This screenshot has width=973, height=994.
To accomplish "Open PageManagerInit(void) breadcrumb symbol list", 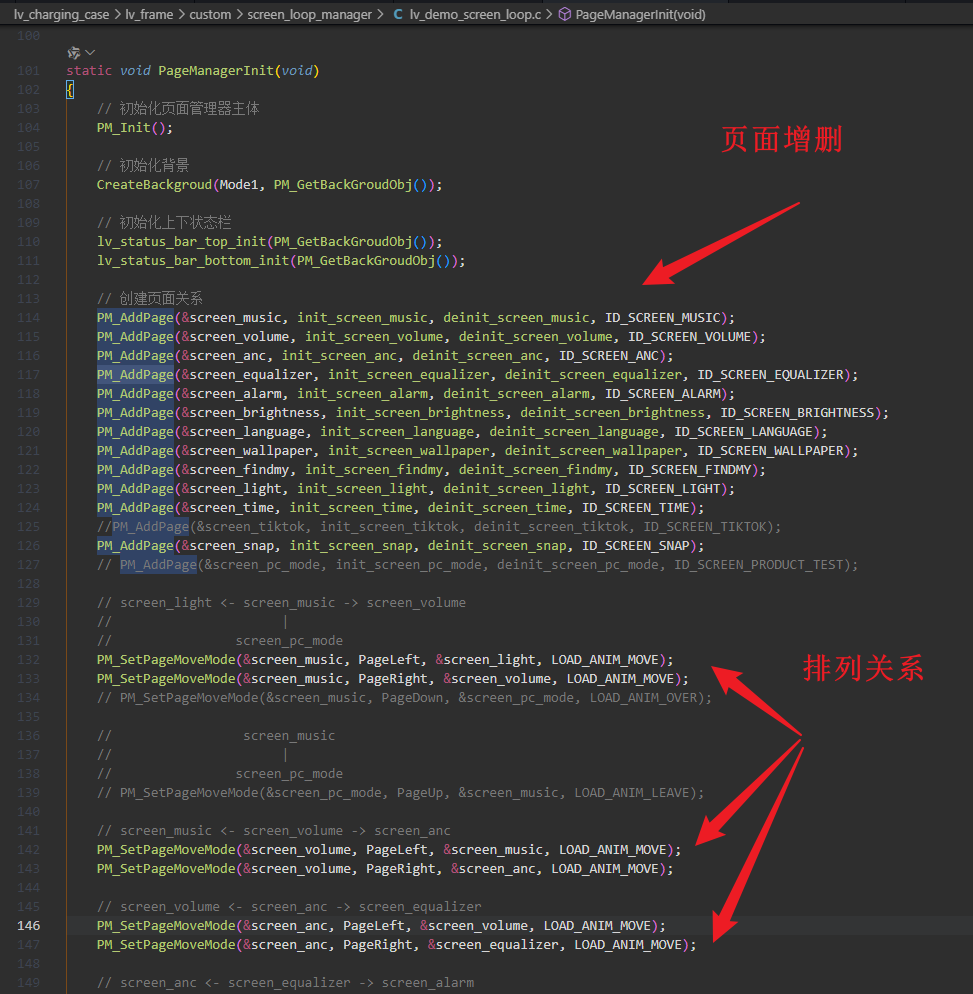I will coord(640,14).
